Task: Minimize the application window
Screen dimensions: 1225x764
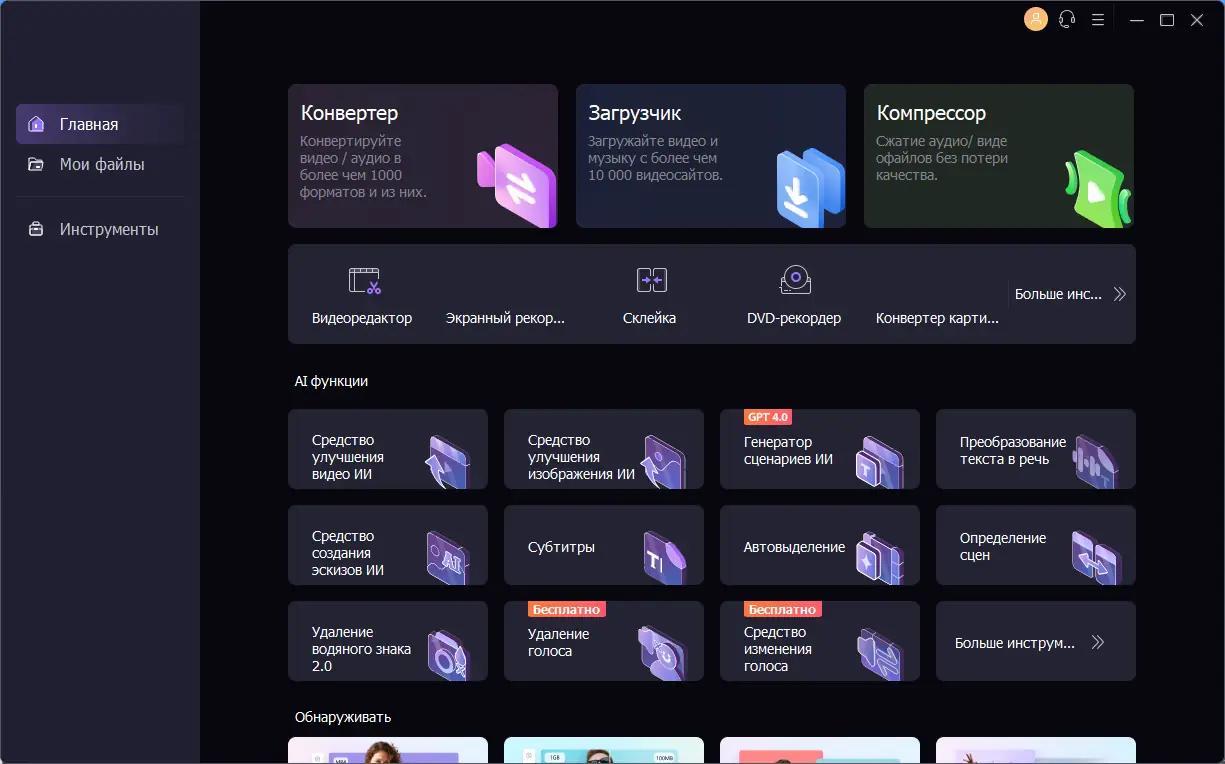Action: pyautogui.click(x=1136, y=19)
